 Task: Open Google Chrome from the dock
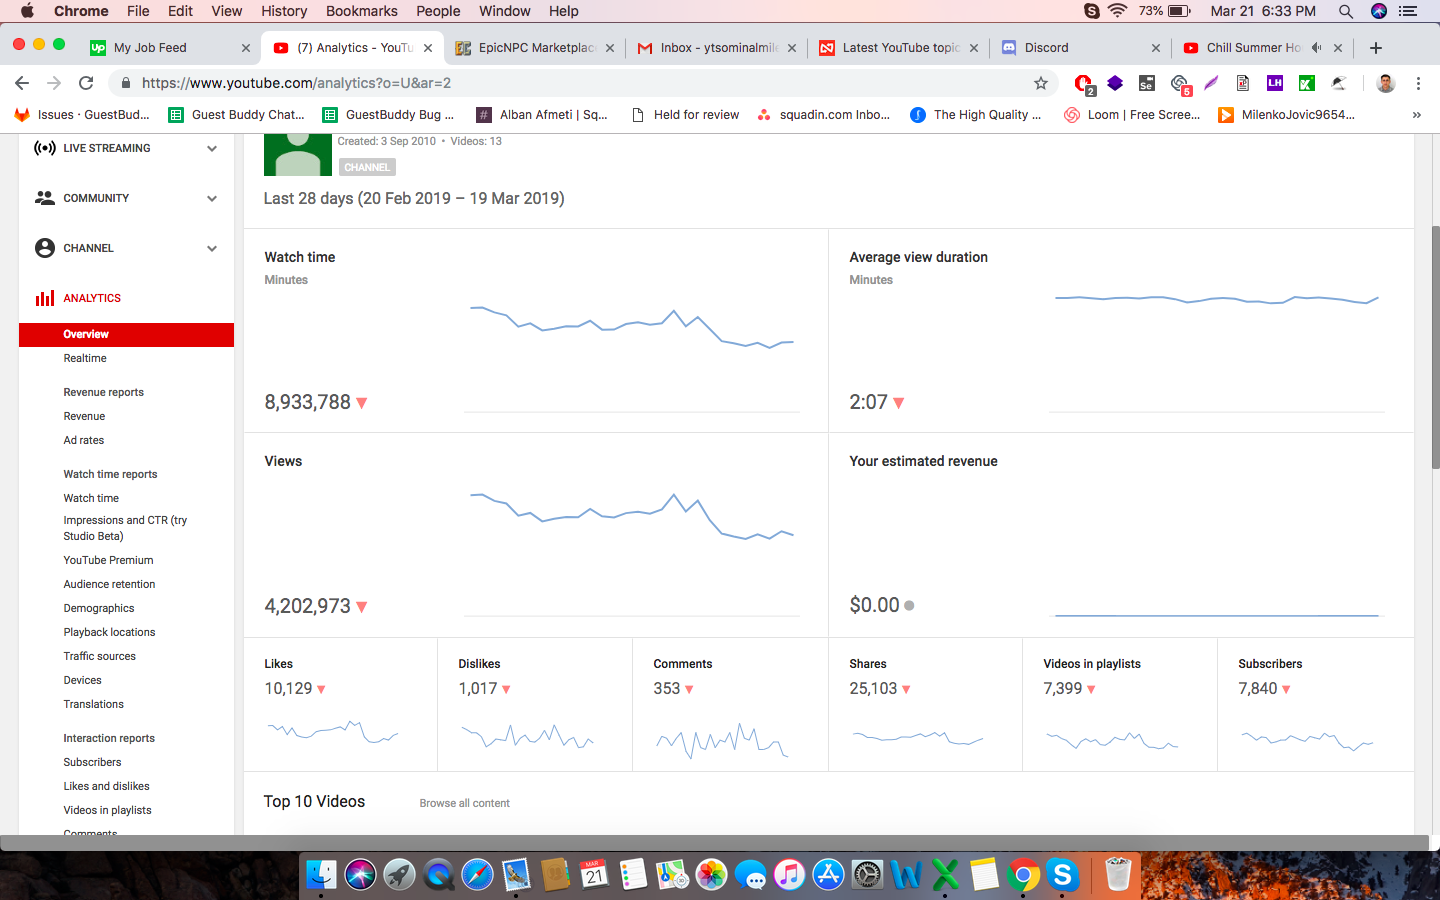click(x=1023, y=875)
